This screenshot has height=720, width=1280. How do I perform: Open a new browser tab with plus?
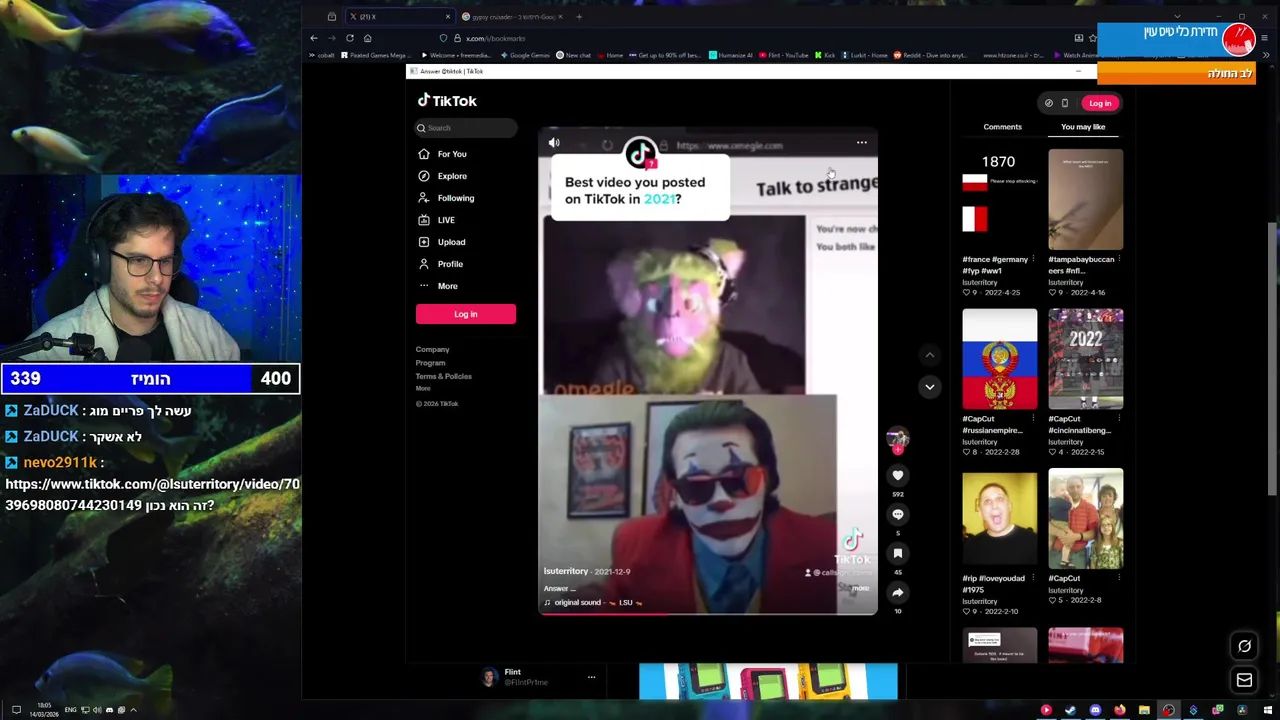[x=579, y=17]
